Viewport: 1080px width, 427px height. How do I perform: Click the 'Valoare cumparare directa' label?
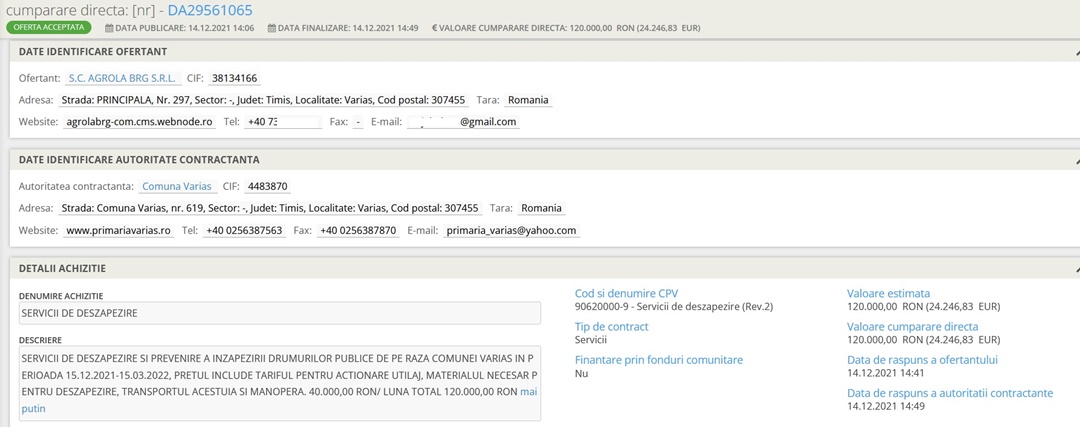coord(913,326)
